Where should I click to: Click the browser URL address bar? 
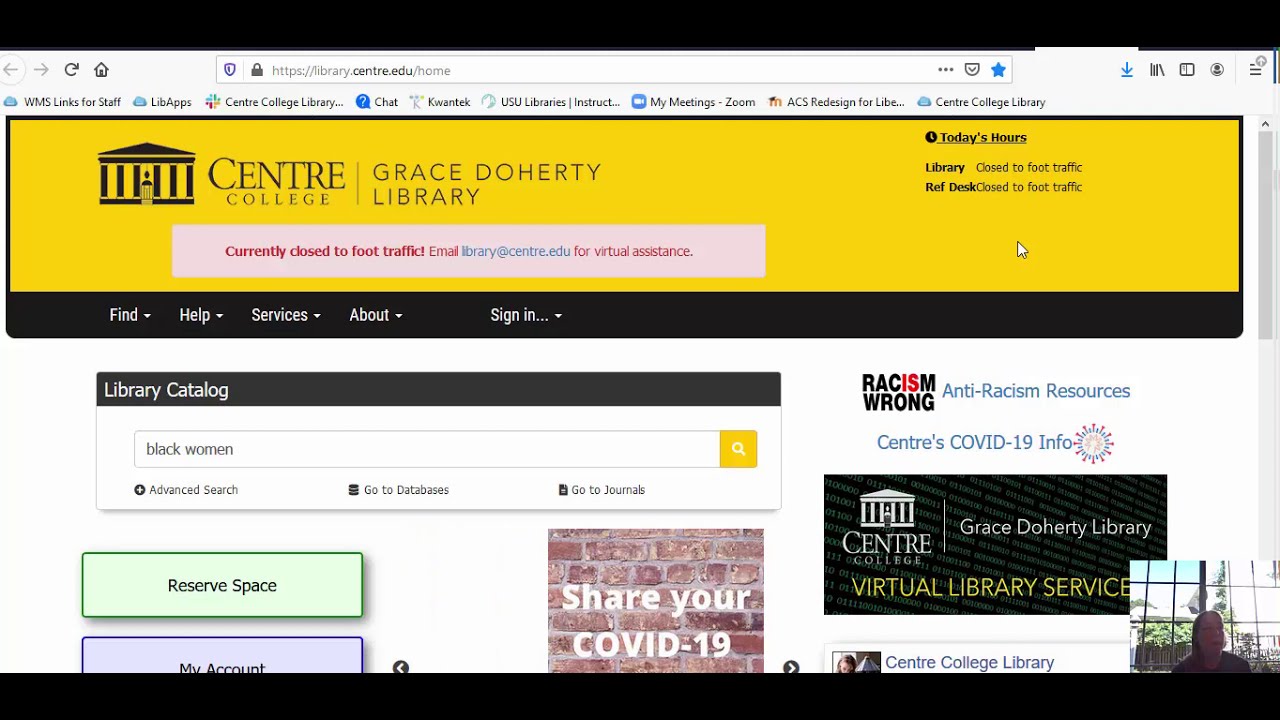pos(600,70)
